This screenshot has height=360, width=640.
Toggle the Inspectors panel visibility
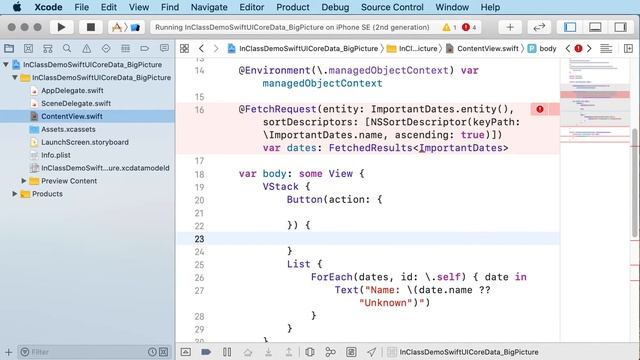coord(620,27)
